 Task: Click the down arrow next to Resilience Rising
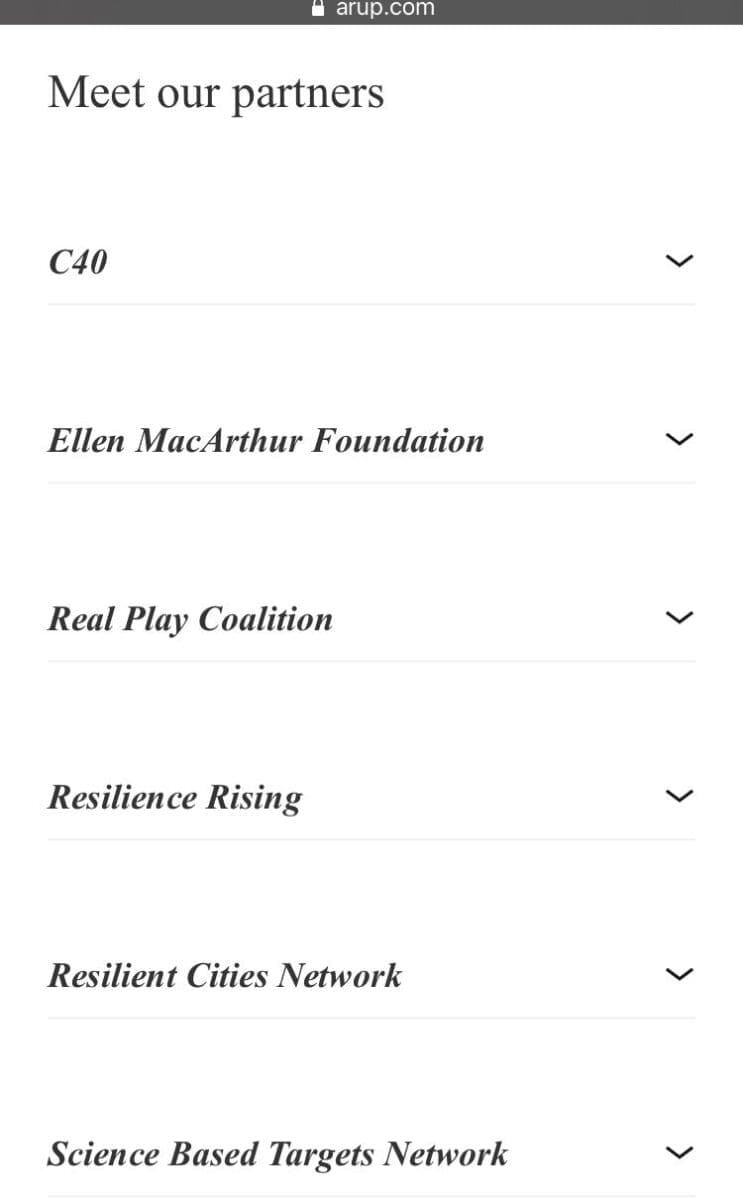point(679,796)
